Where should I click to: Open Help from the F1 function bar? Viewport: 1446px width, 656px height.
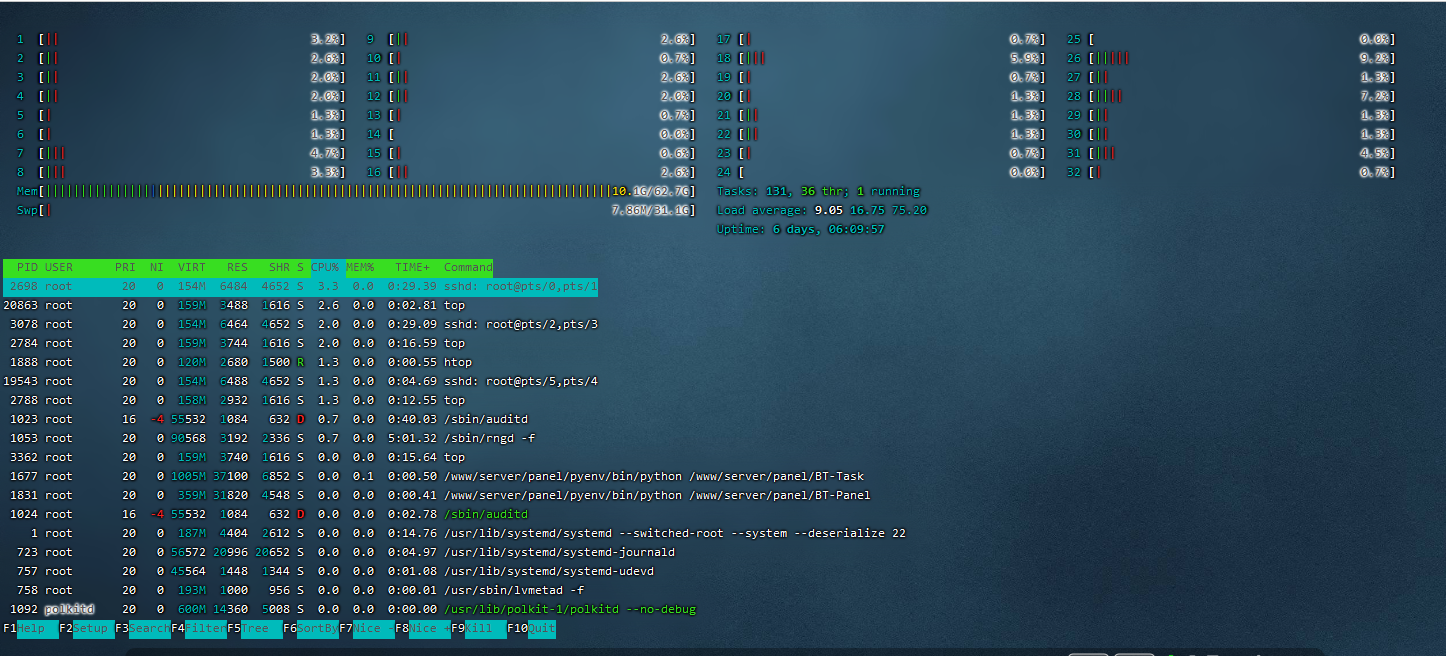click(37, 629)
